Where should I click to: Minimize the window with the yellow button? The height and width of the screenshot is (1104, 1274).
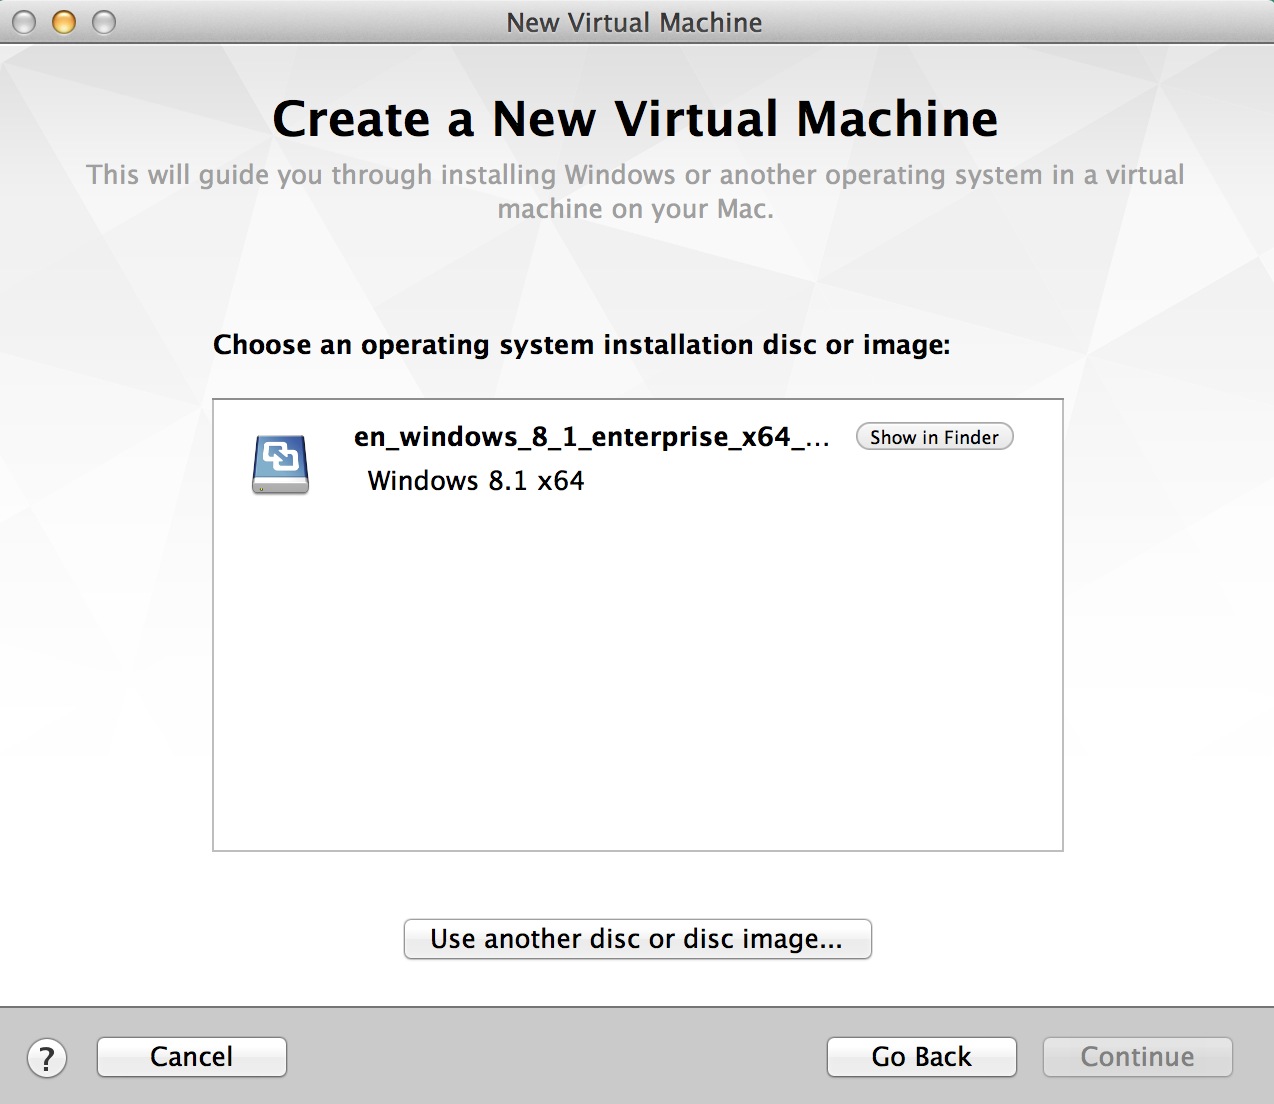[64, 22]
